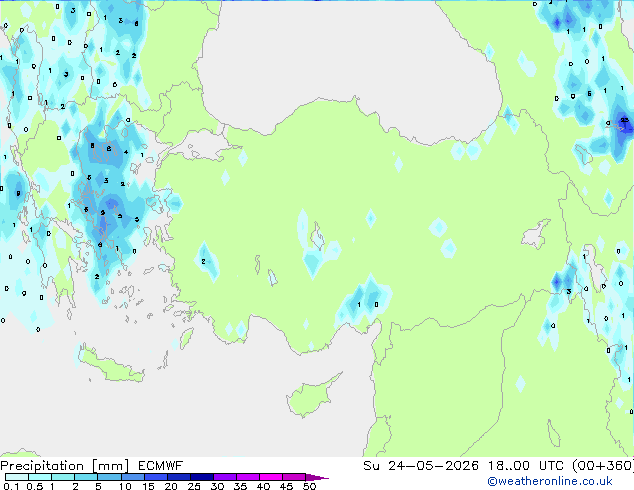This screenshot has height=490, width=634.
Task: Select the 45–50 mm legend color box
Action: coord(294,477)
